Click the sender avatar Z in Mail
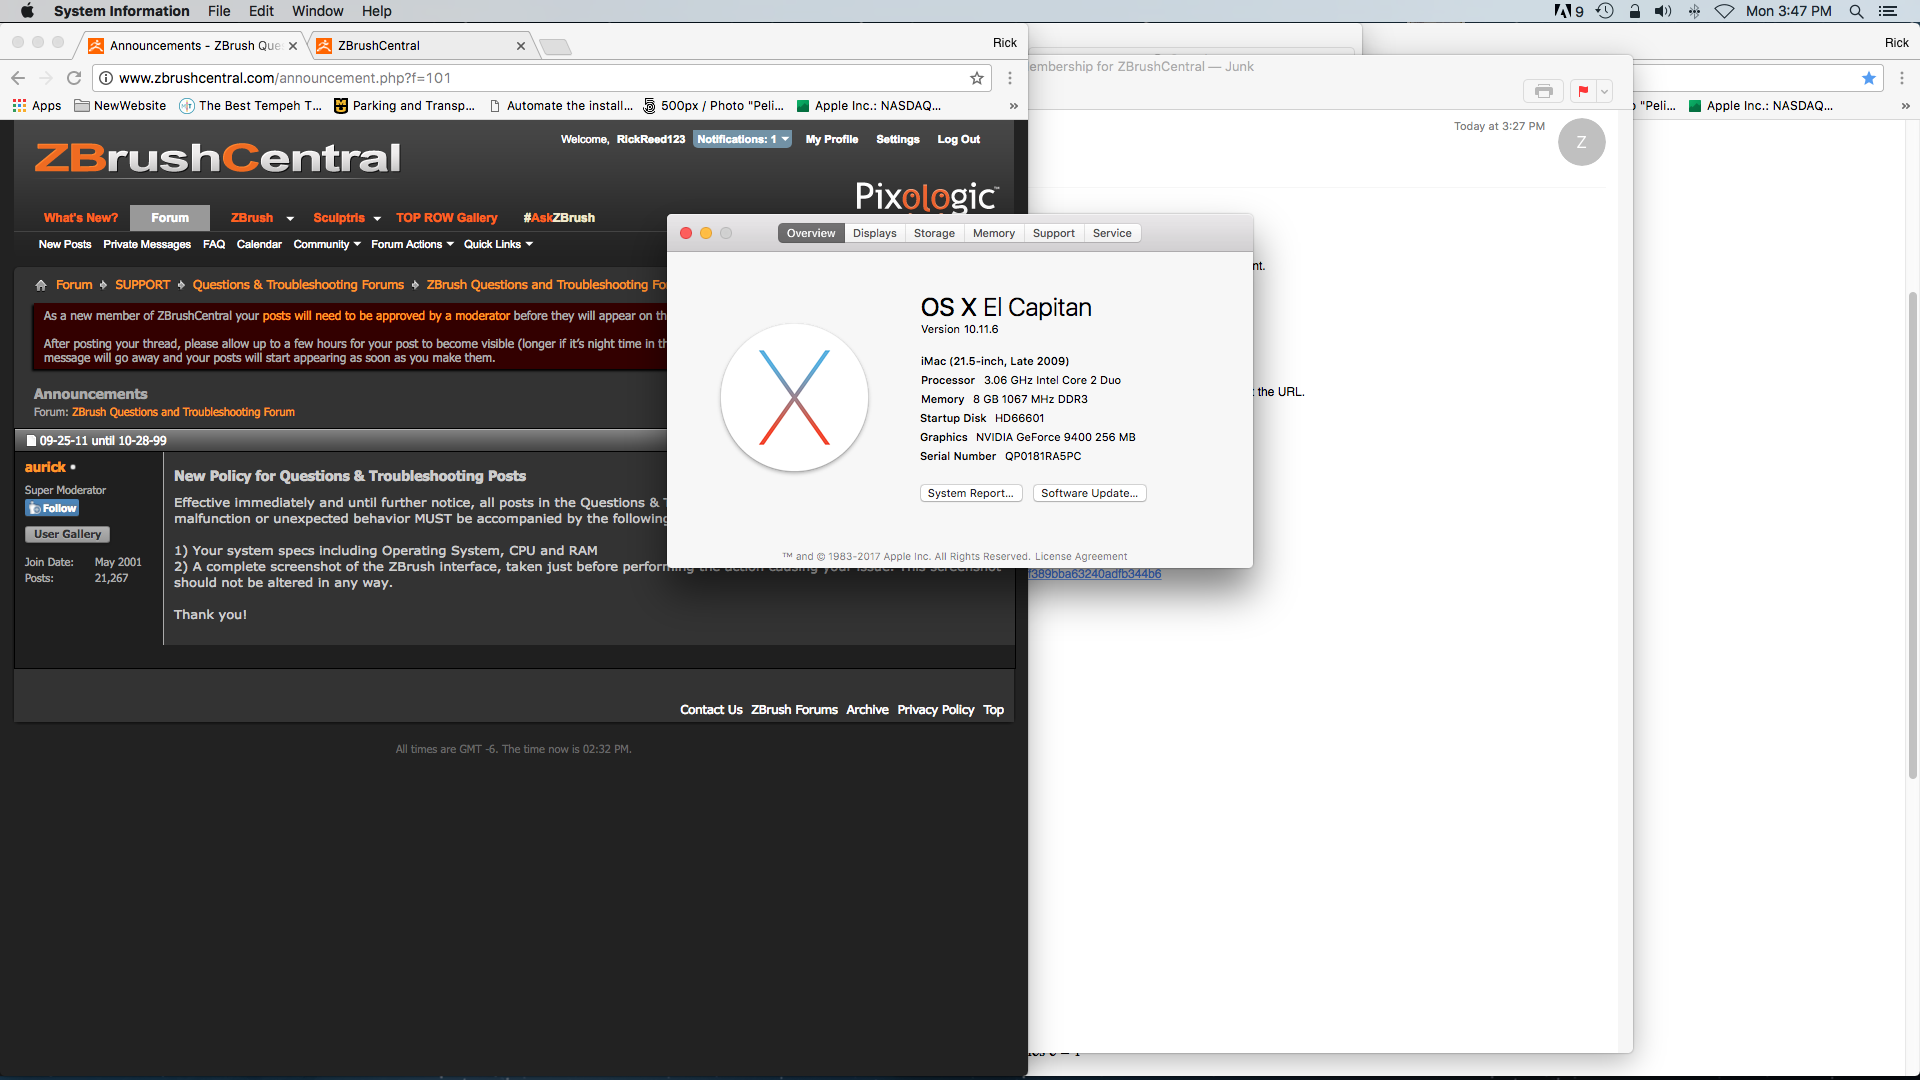This screenshot has width=1920, height=1080. pyautogui.click(x=1581, y=142)
